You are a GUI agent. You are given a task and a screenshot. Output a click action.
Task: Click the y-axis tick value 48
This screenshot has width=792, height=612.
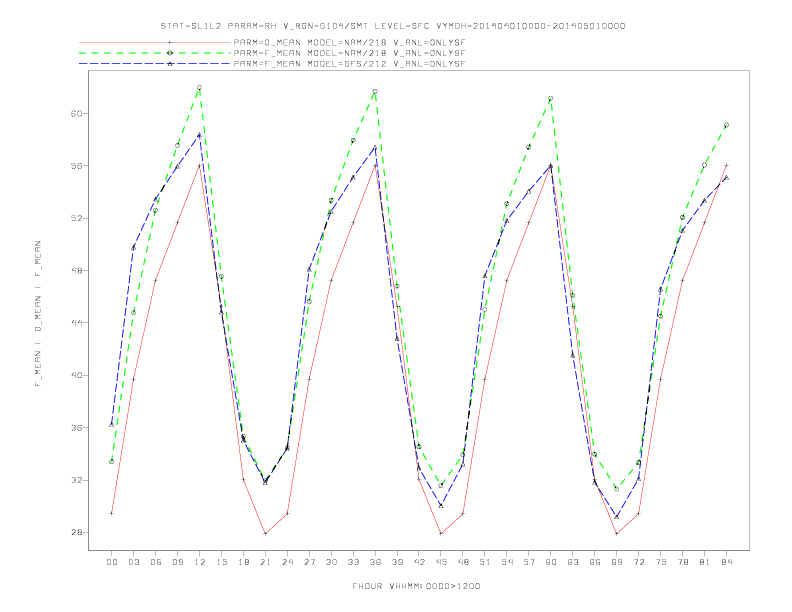point(77,270)
